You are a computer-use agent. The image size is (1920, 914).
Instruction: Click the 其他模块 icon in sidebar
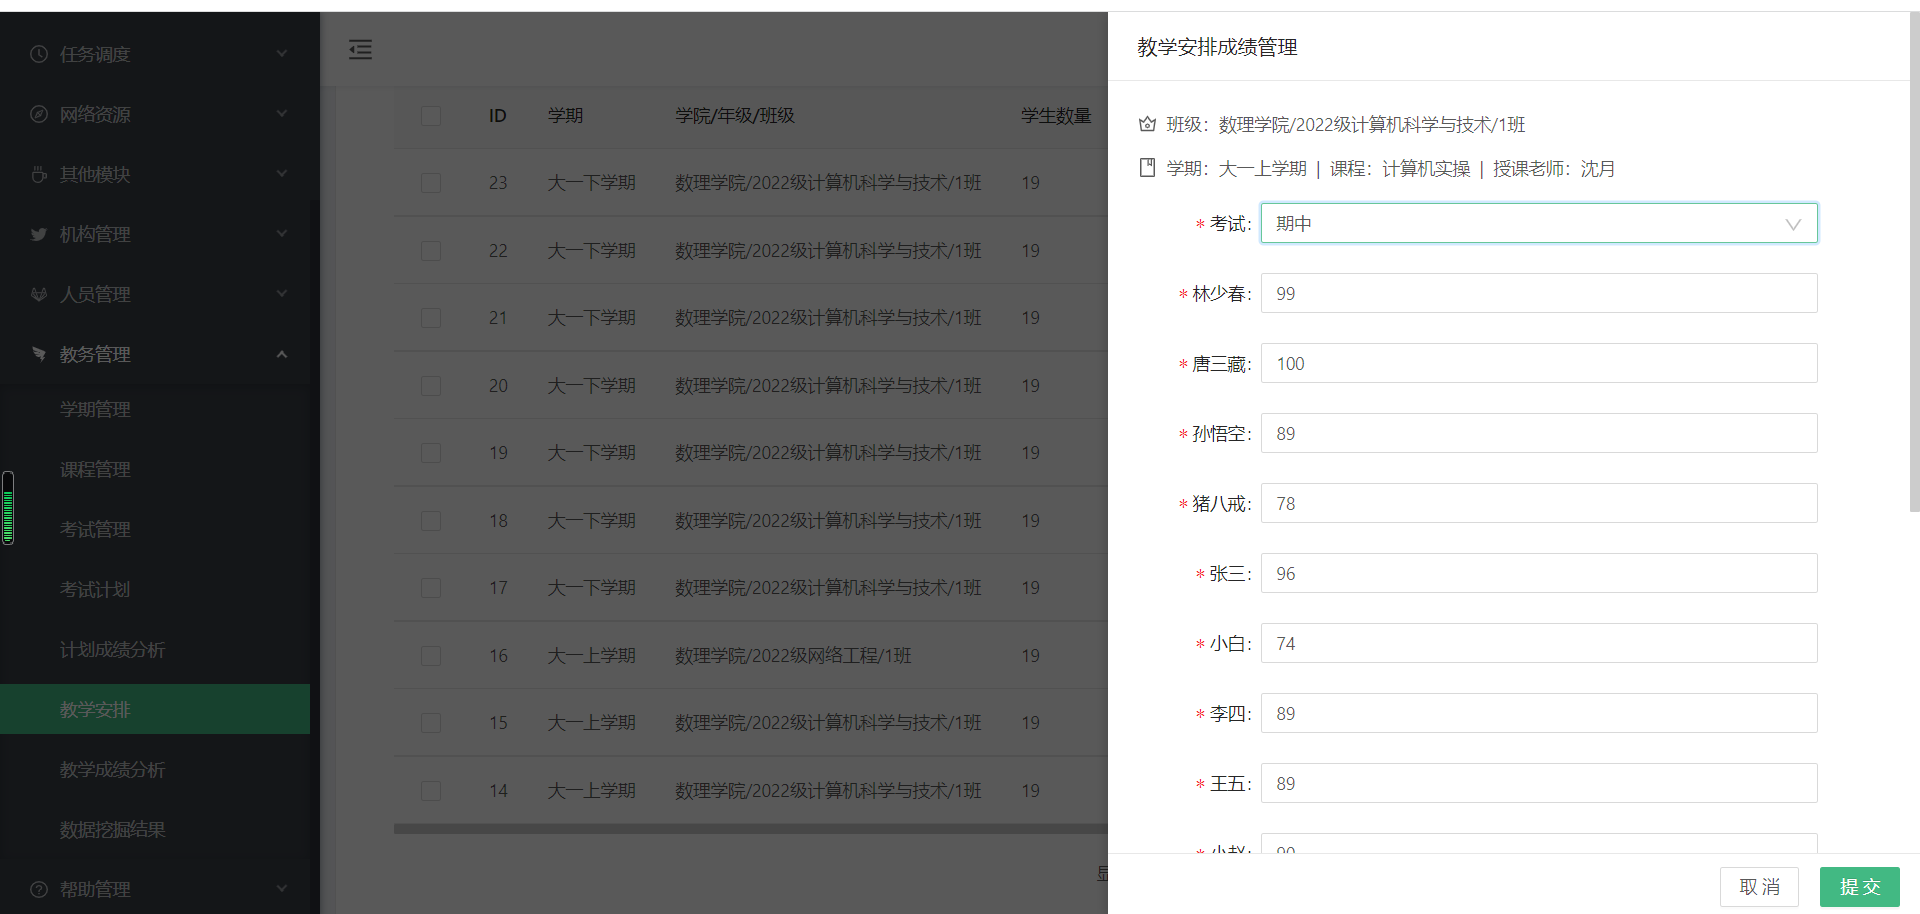[39, 174]
